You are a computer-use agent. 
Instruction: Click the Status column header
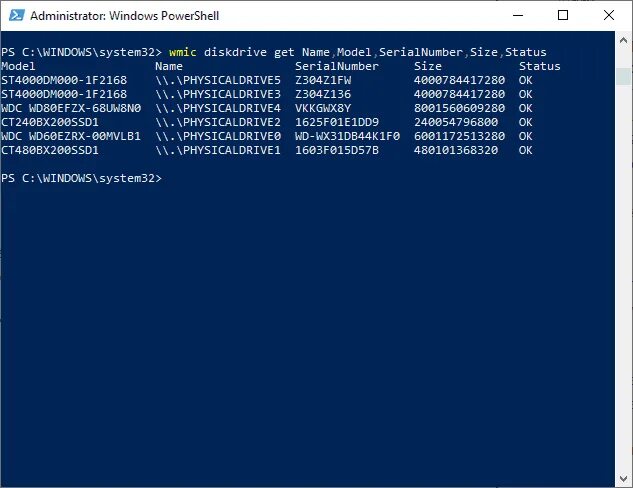pos(540,66)
